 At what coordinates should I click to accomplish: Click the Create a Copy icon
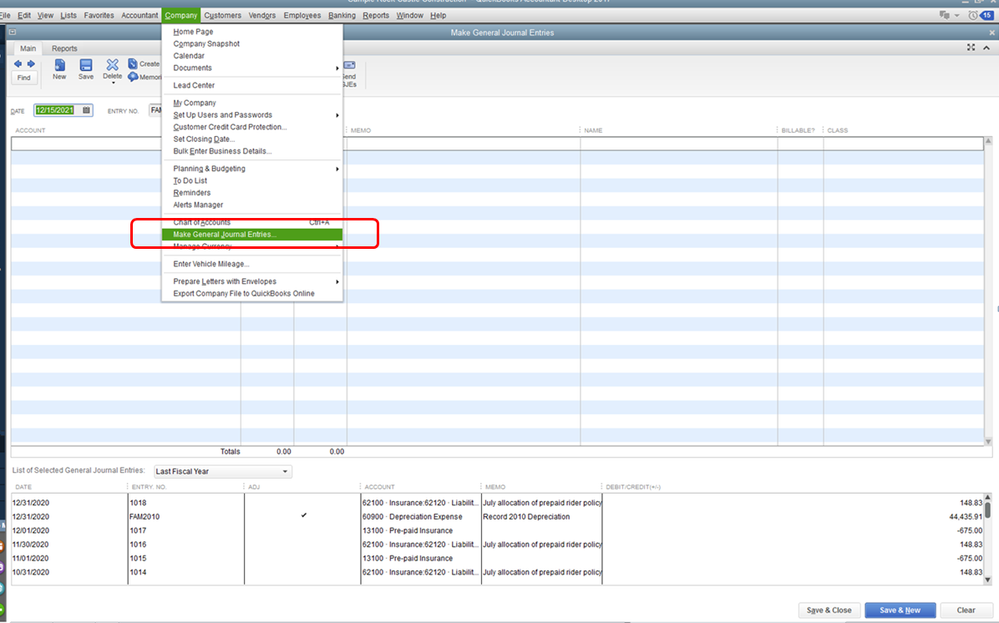pyautogui.click(x=133, y=64)
